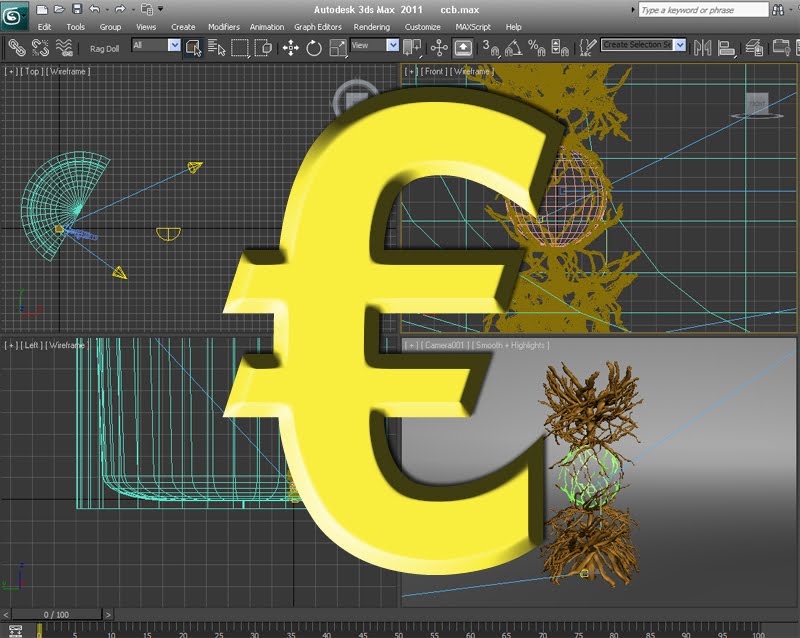
Task: Open the Project Folder icon in quick access
Action: click(147, 9)
